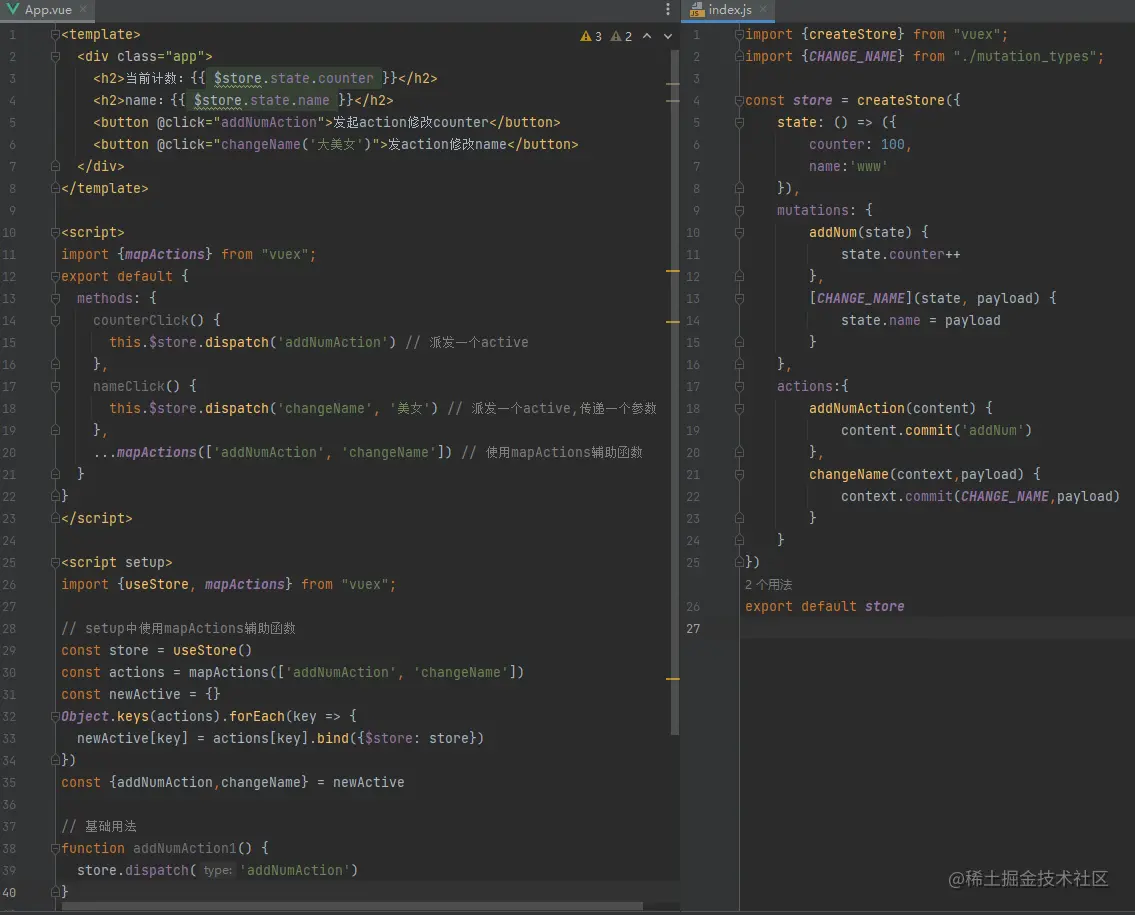Click useStore in script setup import

(x=156, y=584)
